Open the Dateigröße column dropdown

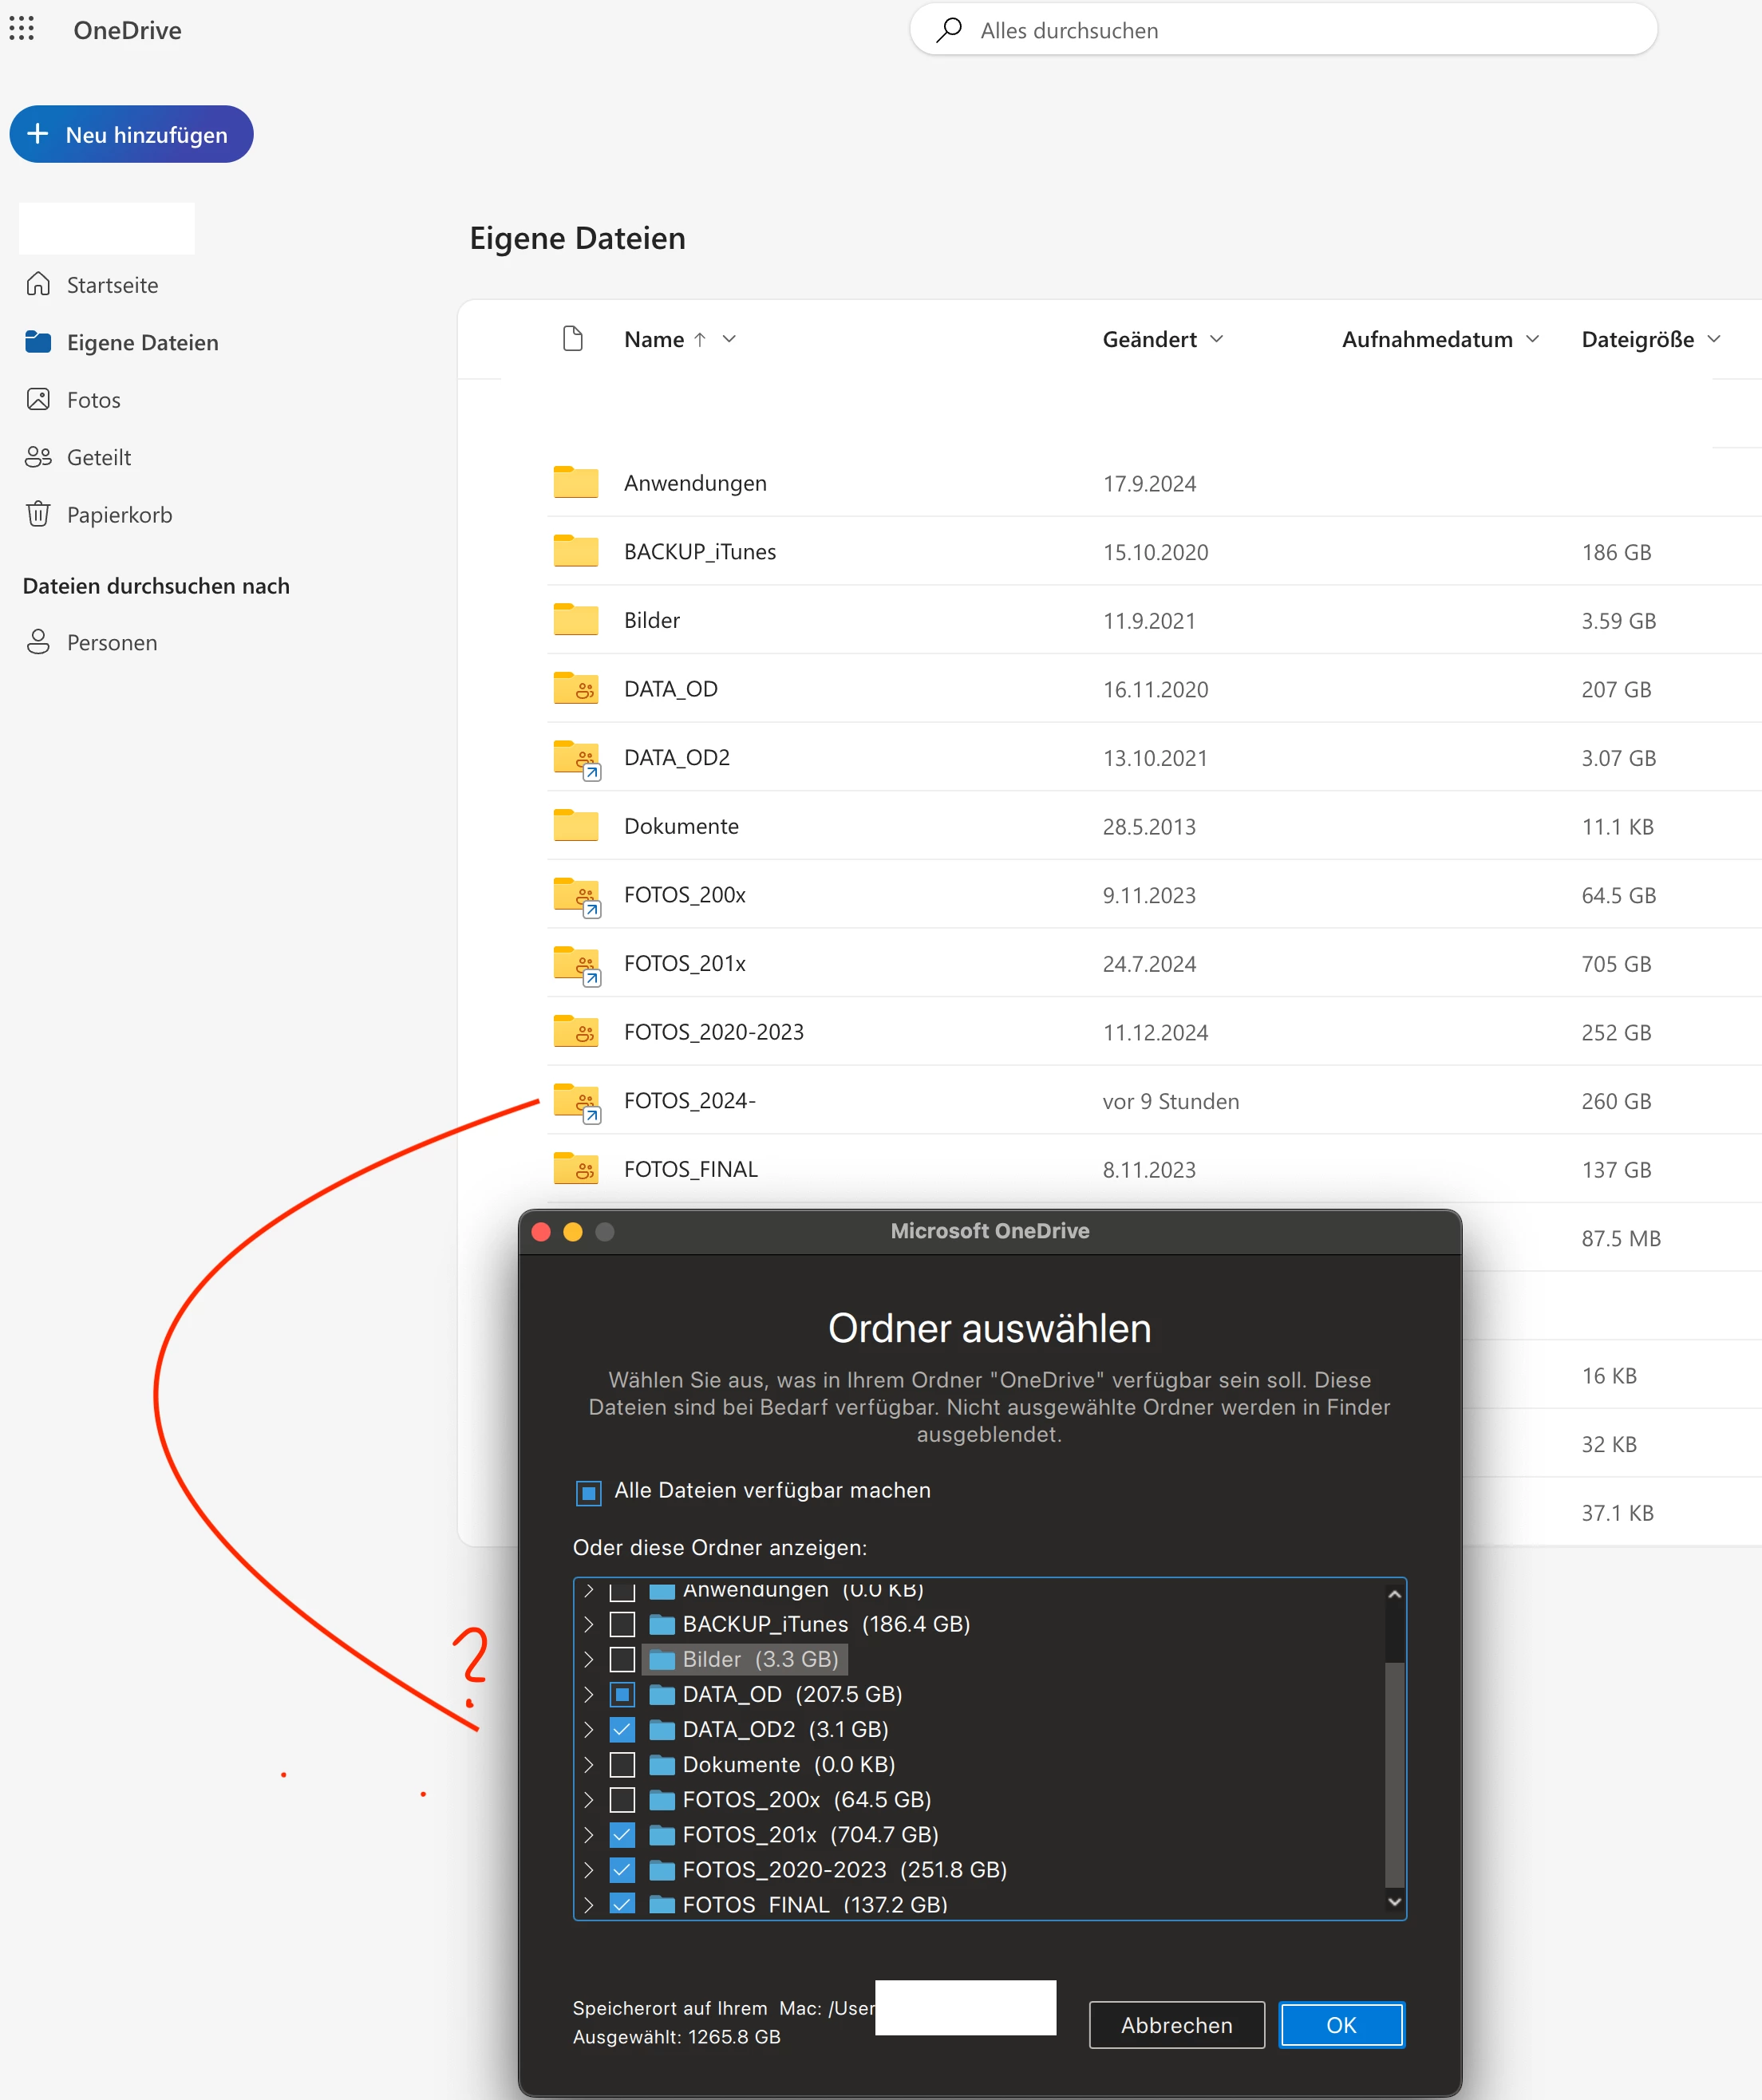(1714, 339)
